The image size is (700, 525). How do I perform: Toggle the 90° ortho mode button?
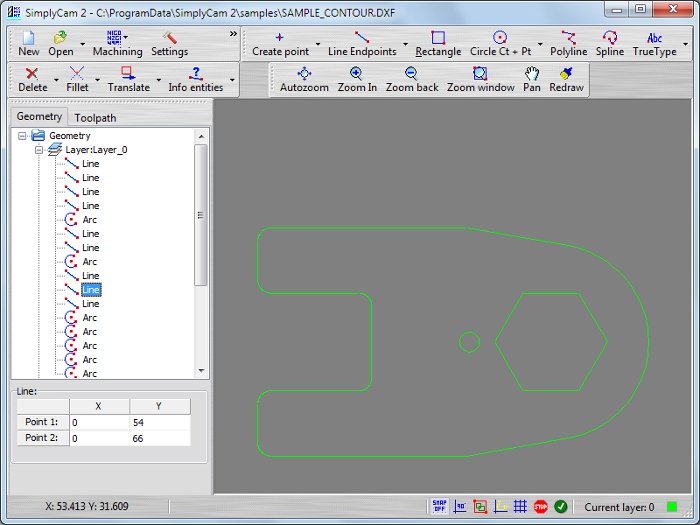[460, 507]
